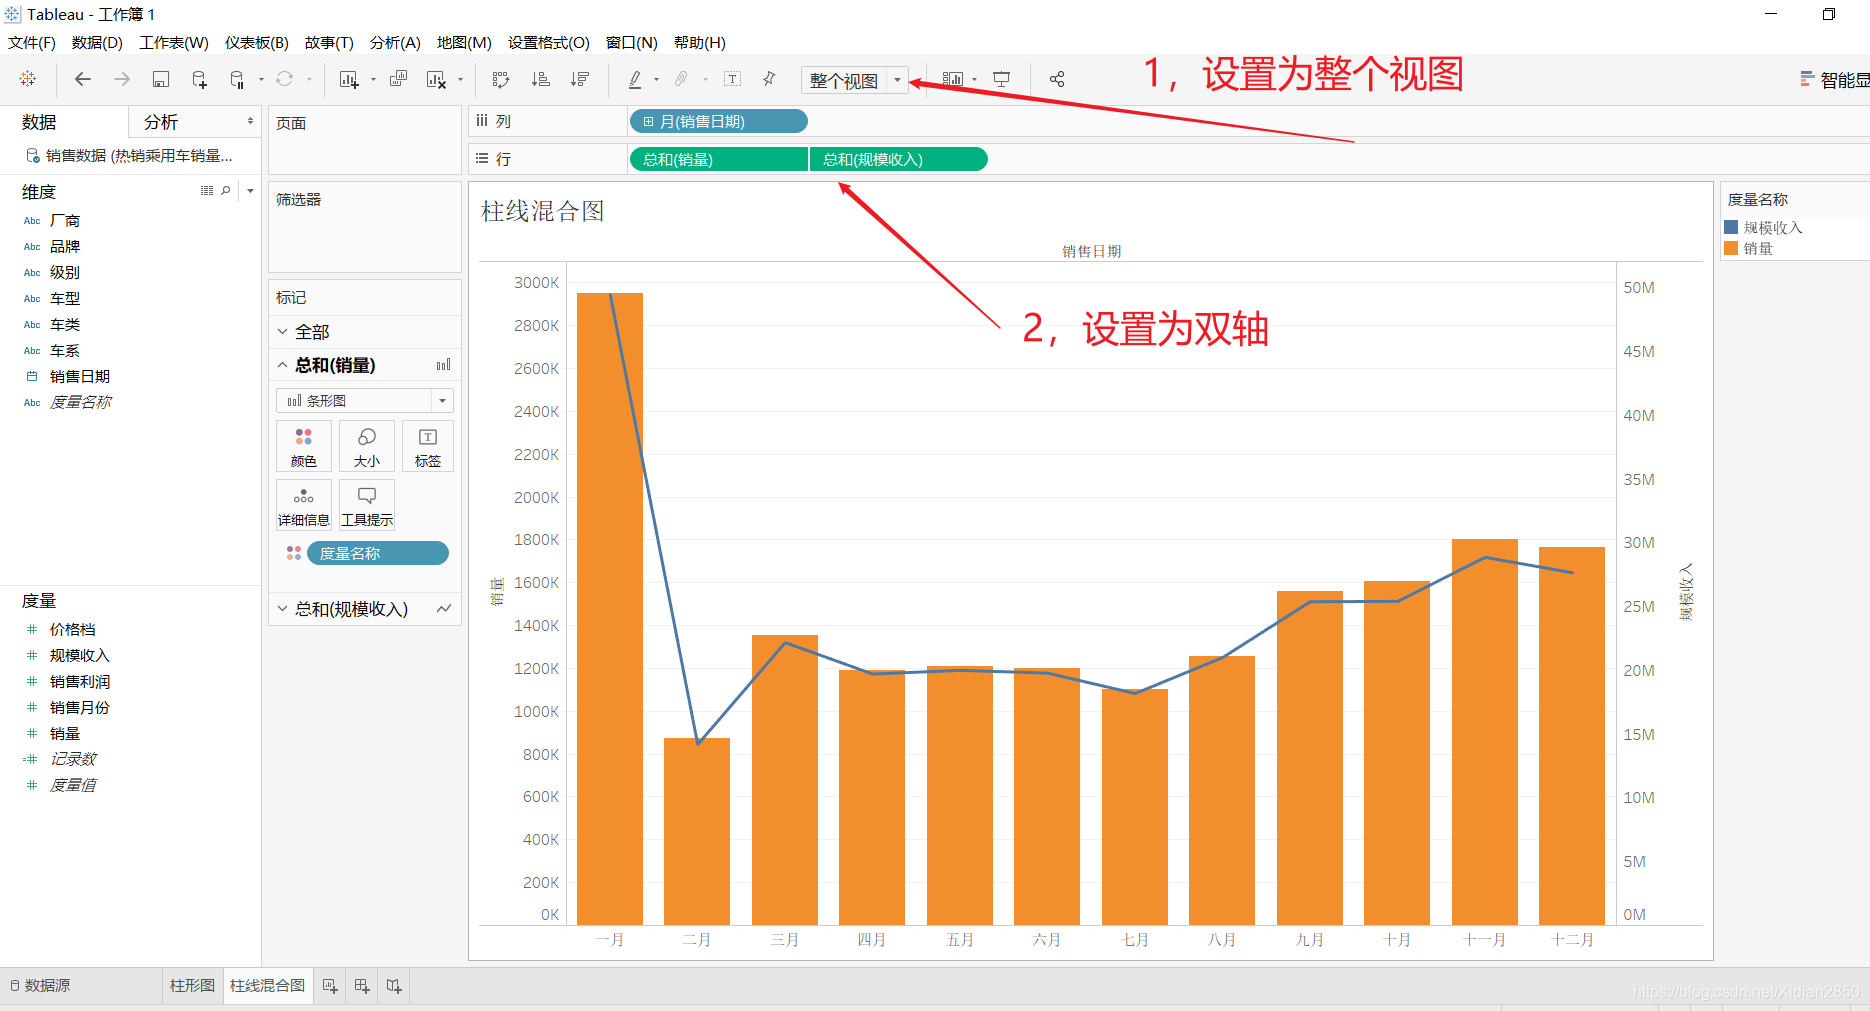The height and width of the screenshot is (1011, 1870).
Task: Create a new worksheet from toolbar
Action: [x=349, y=79]
